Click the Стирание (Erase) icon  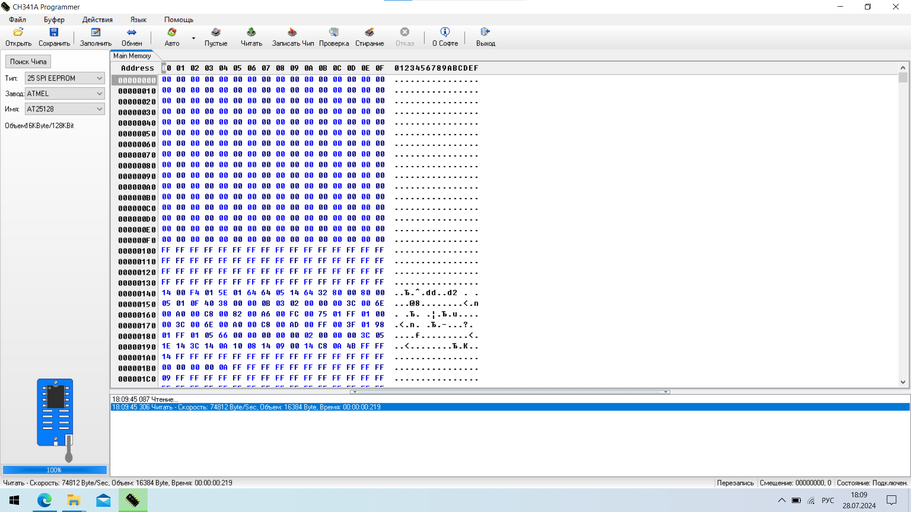(370, 37)
